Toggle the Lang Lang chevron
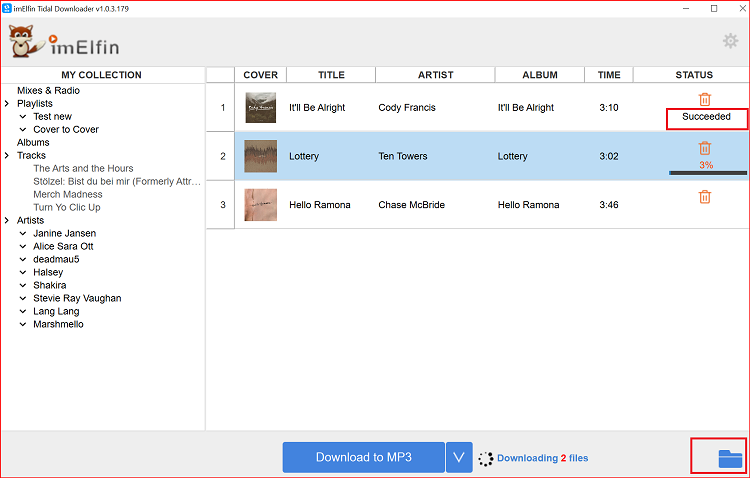 tap(22, 311)
